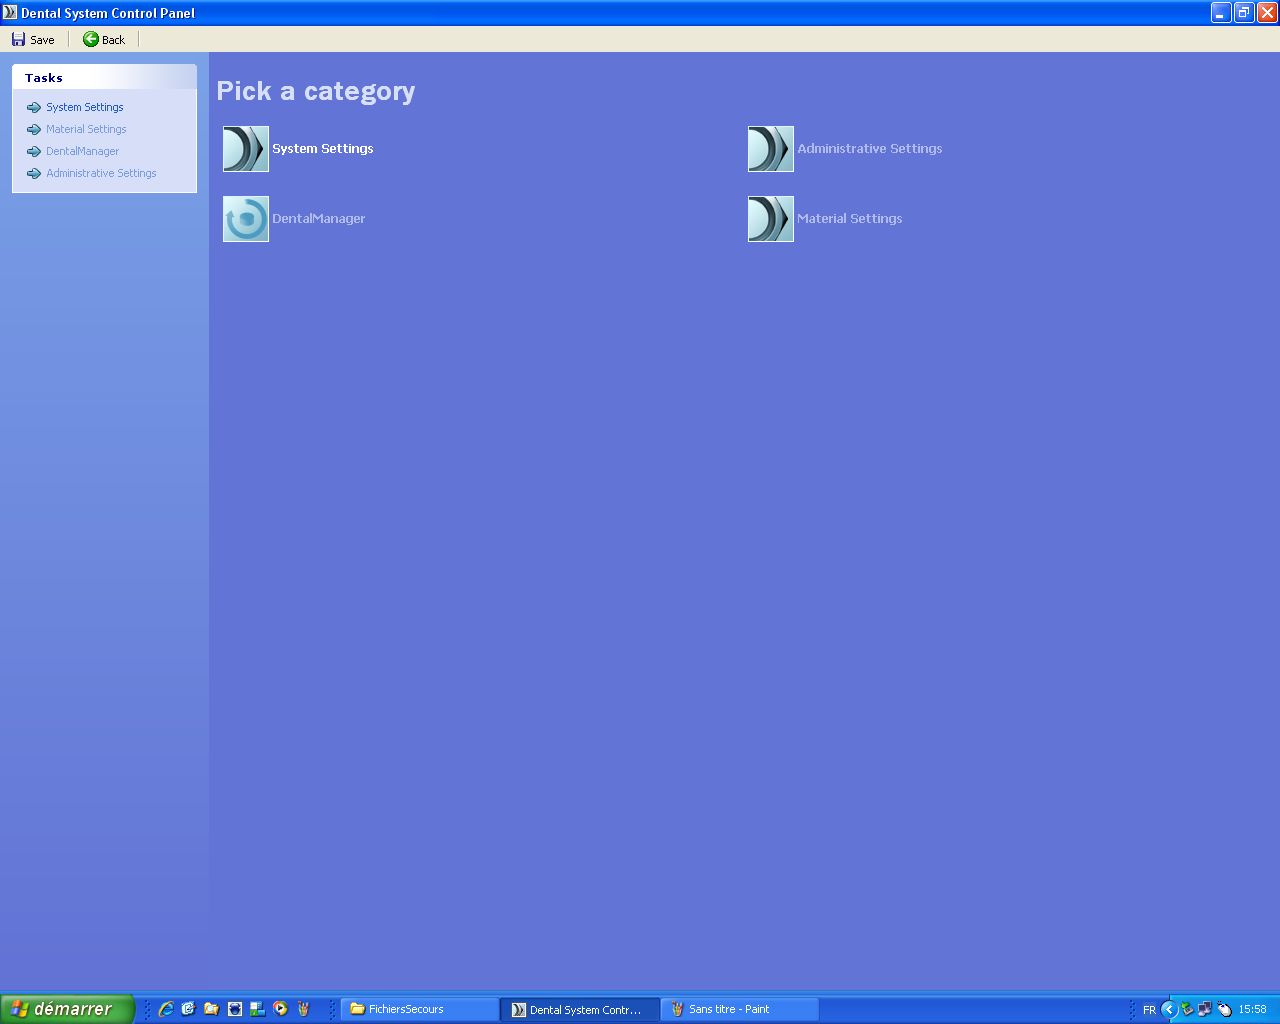This screenshot has width=1280, height=1024.
Task: Switch to FichiersSecours folder in taskbar
Action: coord(419,1009)
